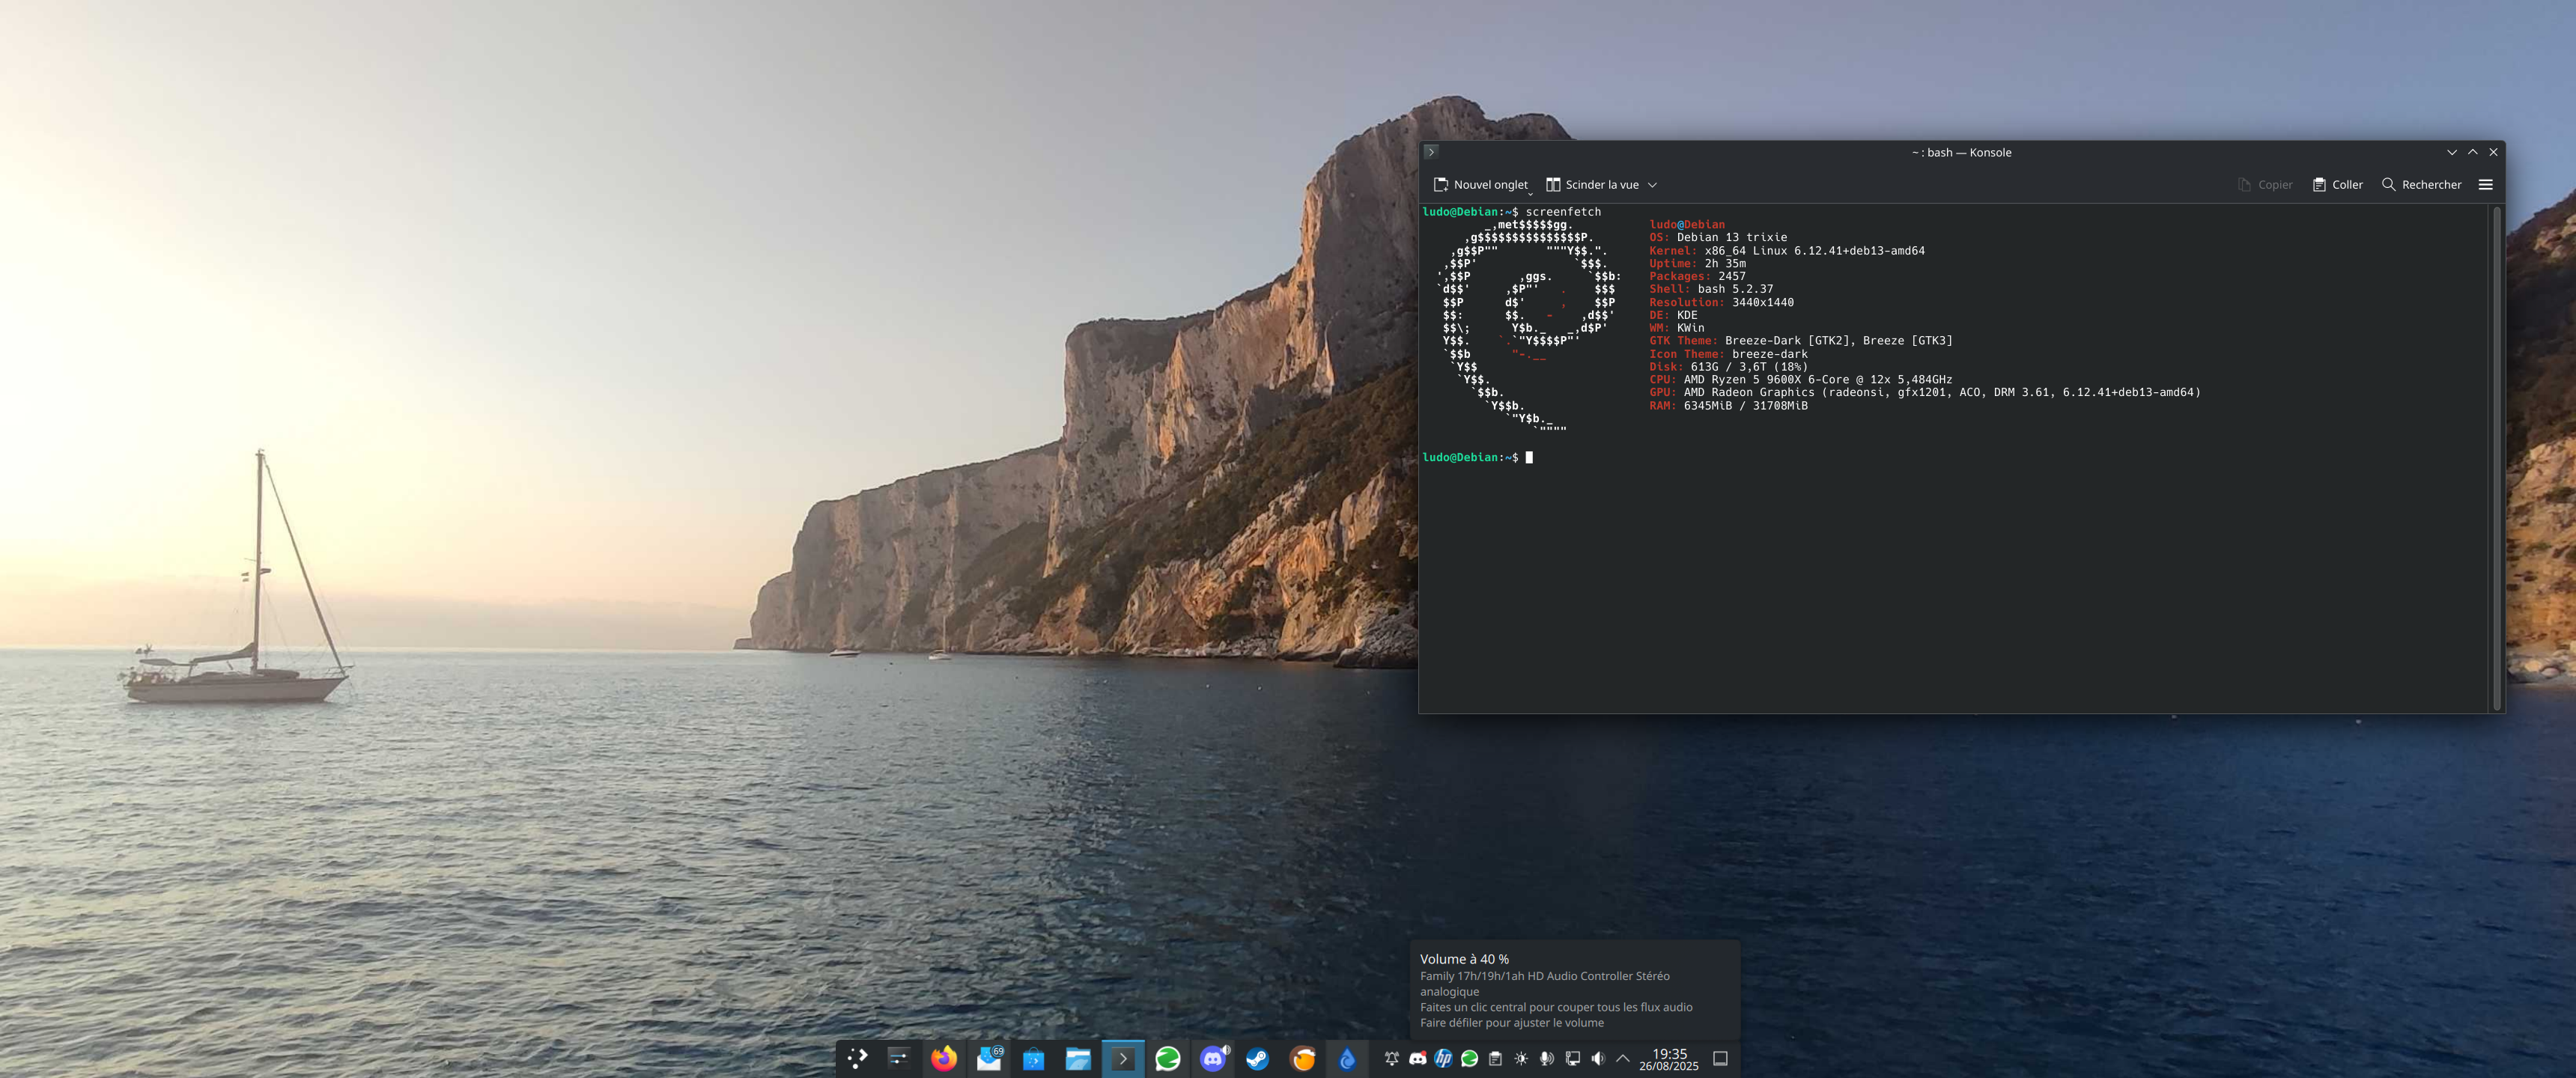
Task: Expand the Scinder la vue dropdown arrow
Action: tap(1652, 185)
